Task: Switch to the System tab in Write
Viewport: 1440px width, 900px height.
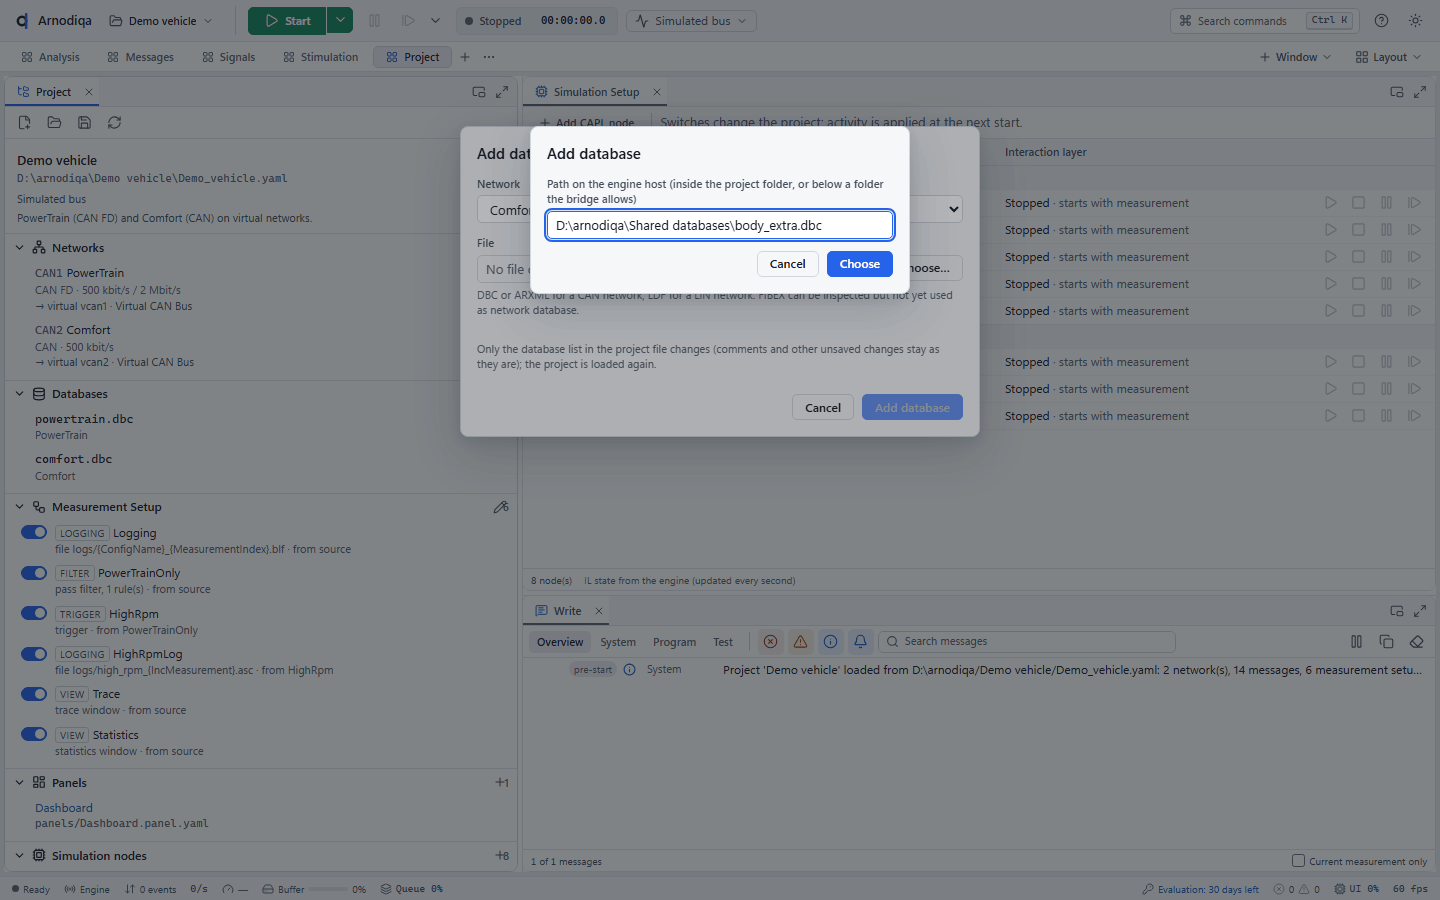Action: tap(618, 642)
